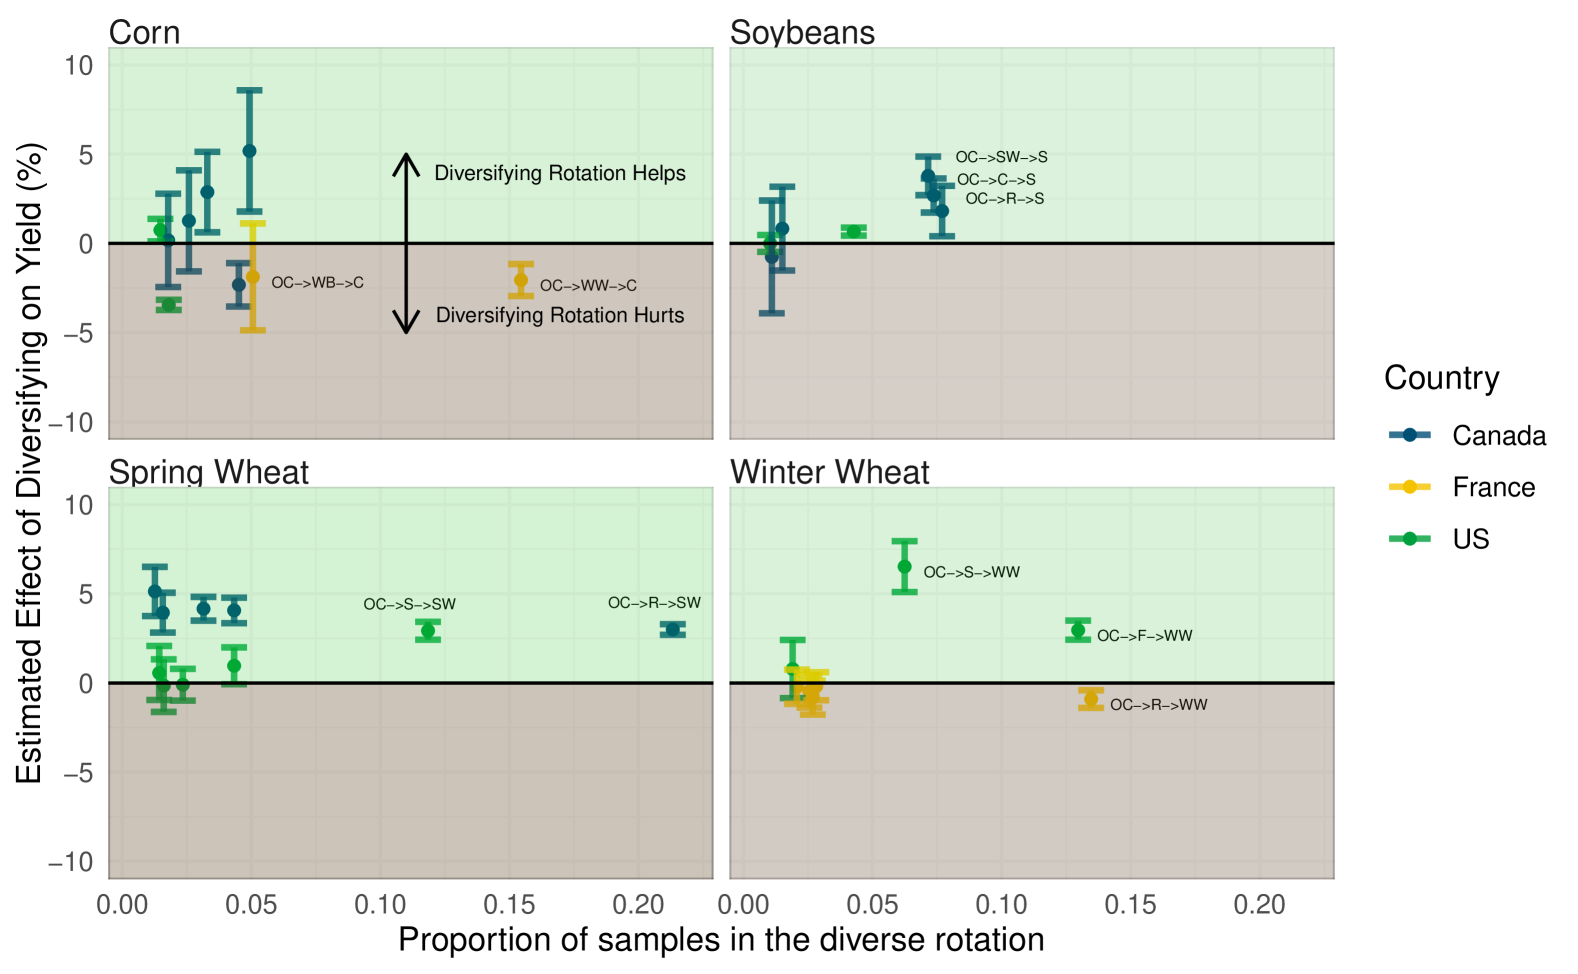Click the Country legend title
This screenshot has height=974, width=1578.
[1441, 378]
